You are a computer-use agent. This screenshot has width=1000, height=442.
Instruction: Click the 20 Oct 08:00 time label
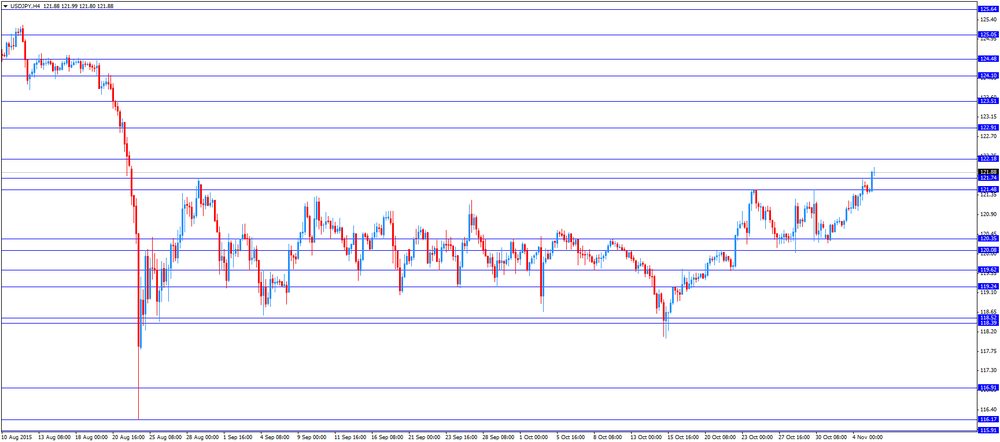point(721,438)
